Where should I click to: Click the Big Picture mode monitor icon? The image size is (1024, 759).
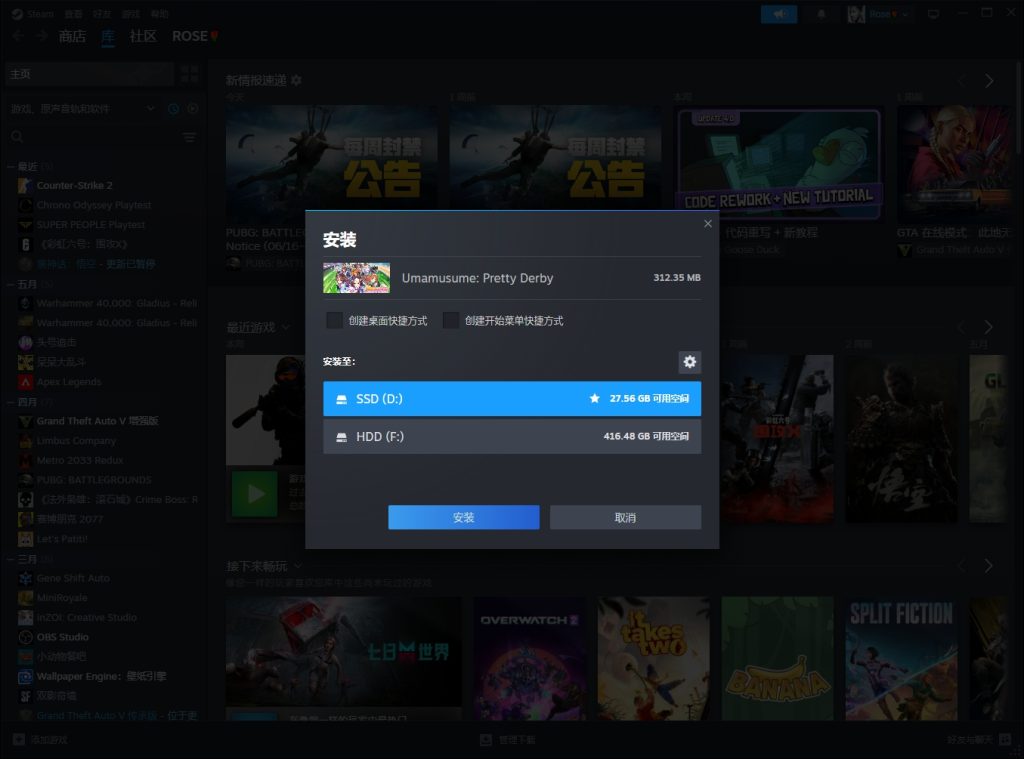coord(933,14)
